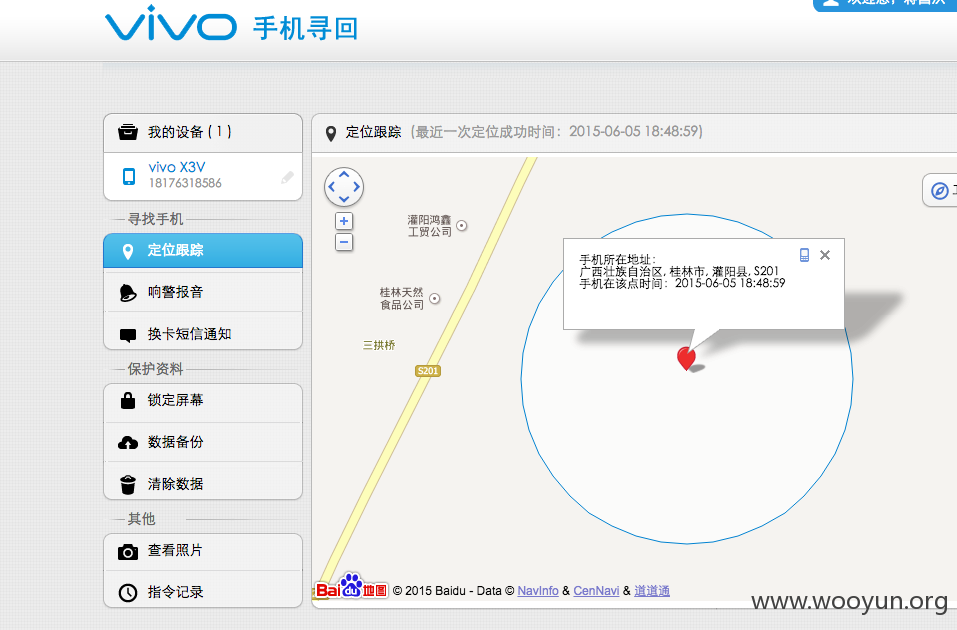
Task: Click the phone icon in the info popup
Action: 804,255
